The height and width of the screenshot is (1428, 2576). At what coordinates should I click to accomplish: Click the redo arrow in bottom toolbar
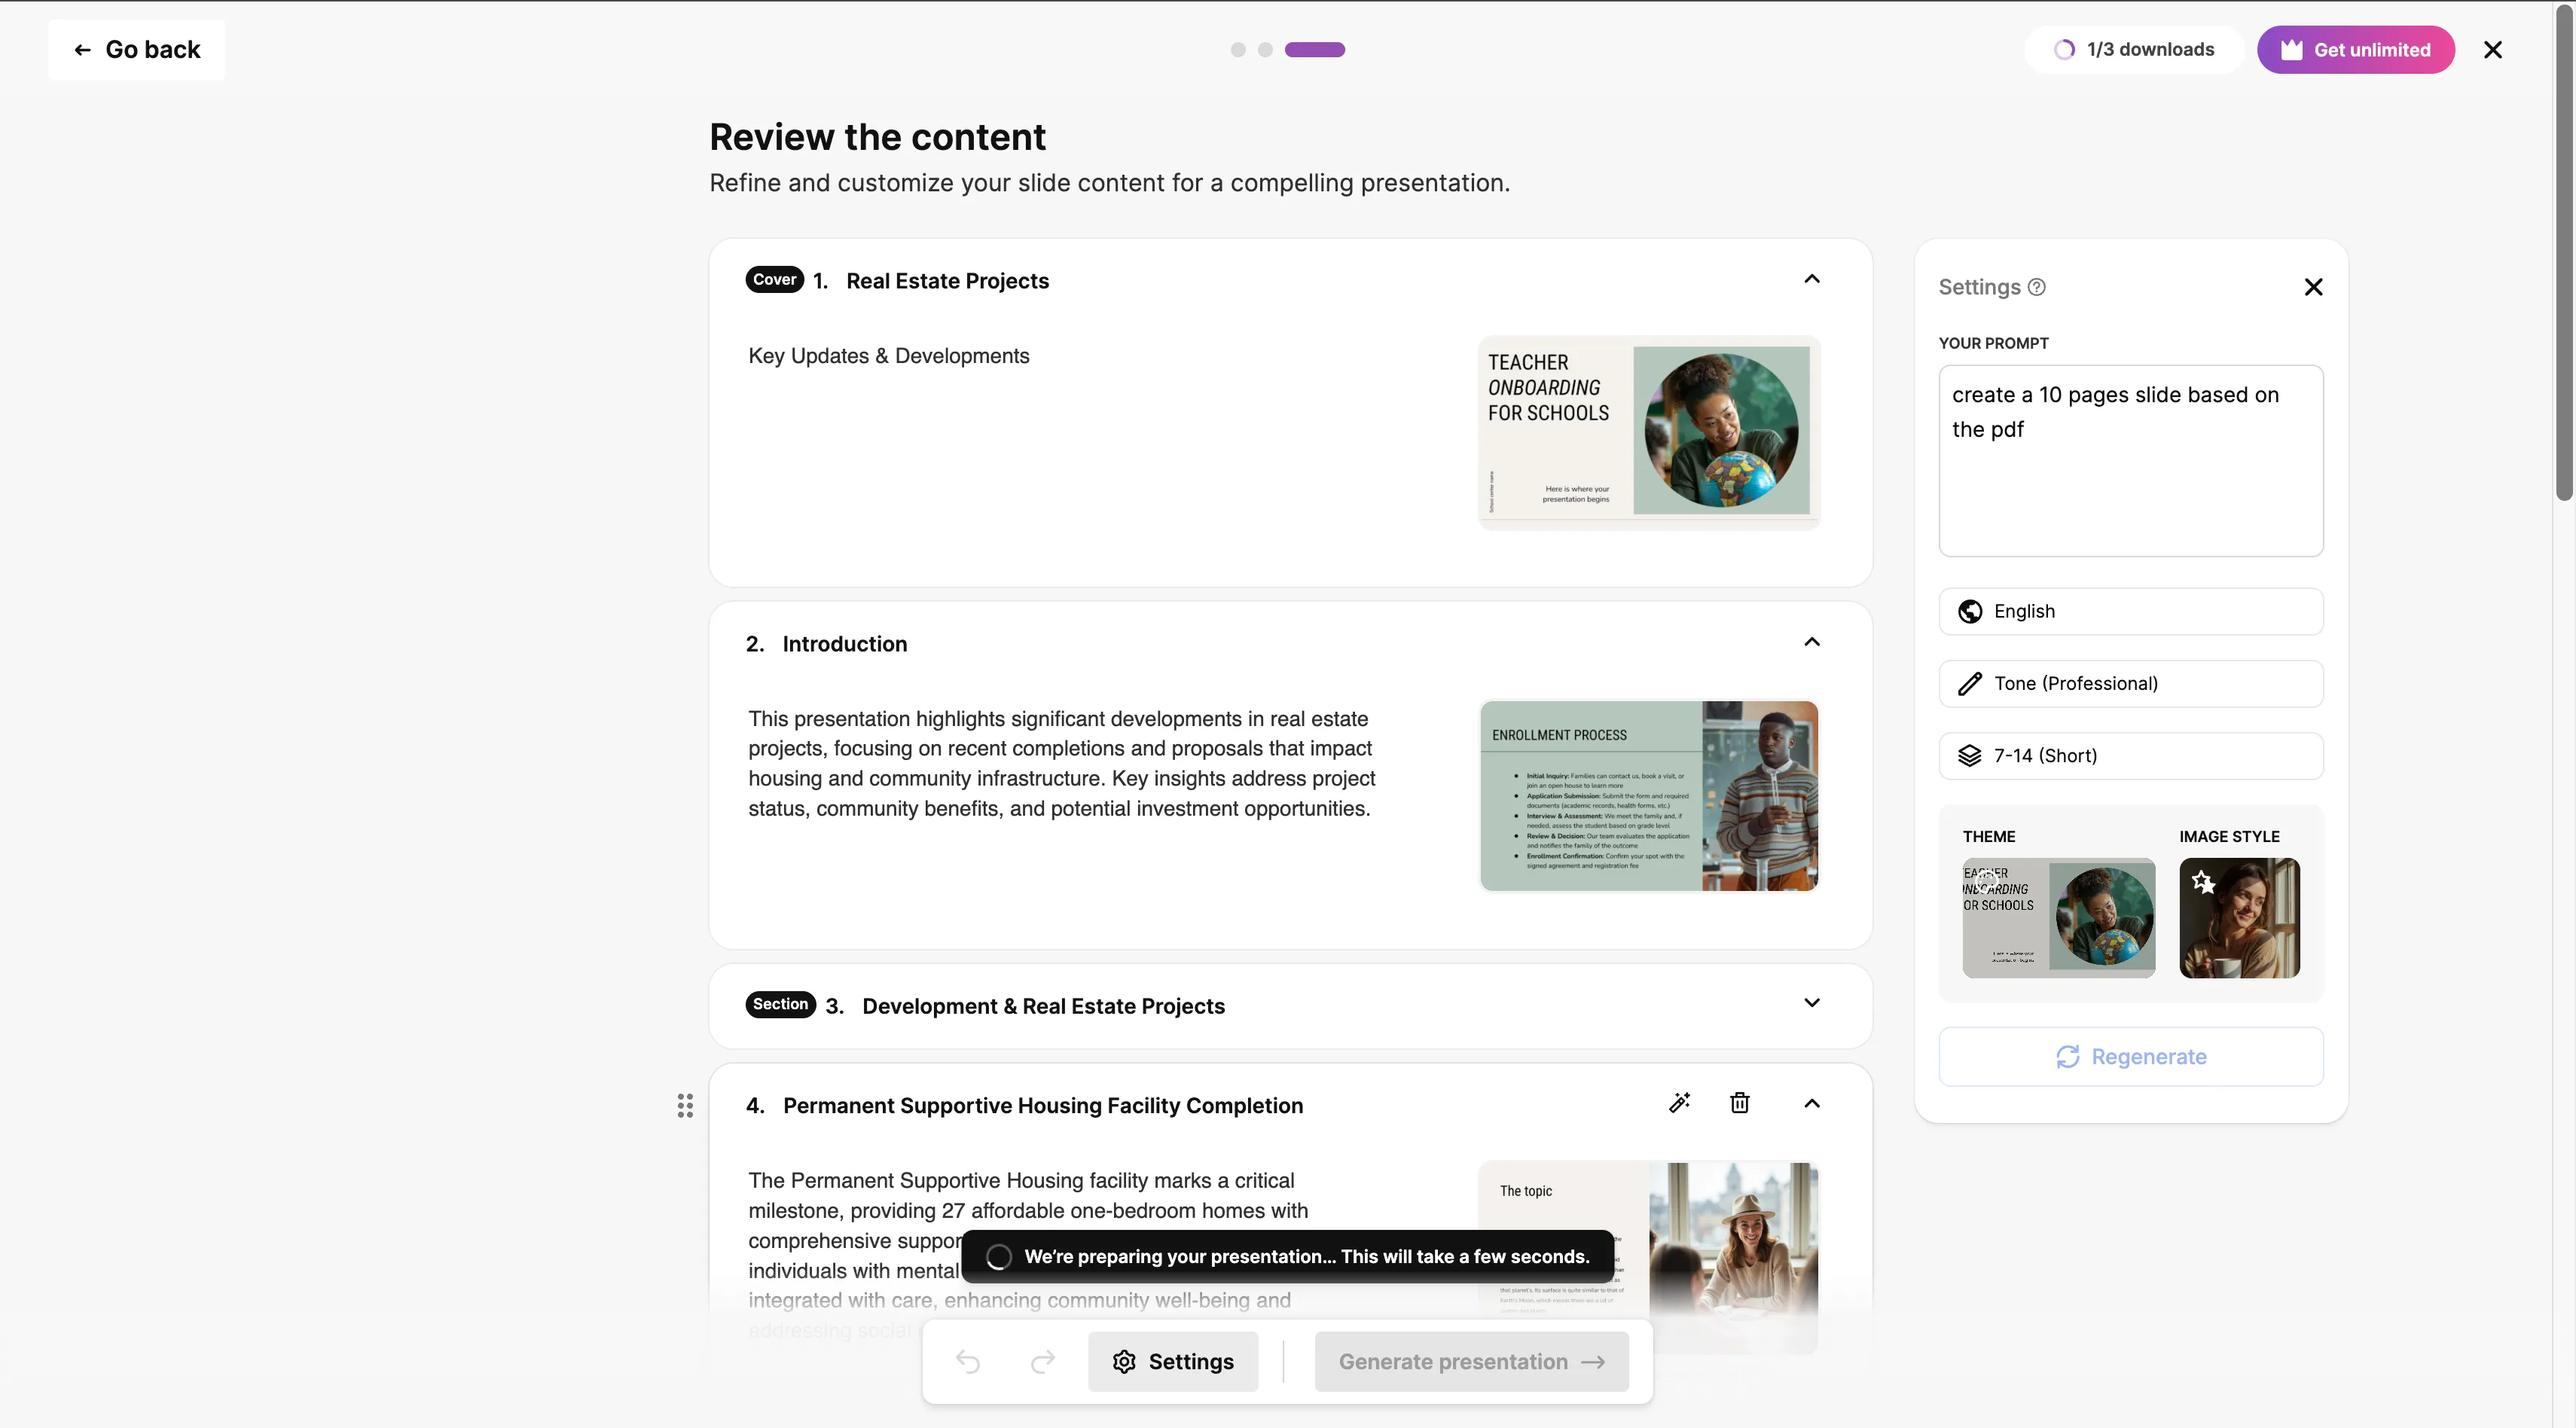pos(1043,1361)
